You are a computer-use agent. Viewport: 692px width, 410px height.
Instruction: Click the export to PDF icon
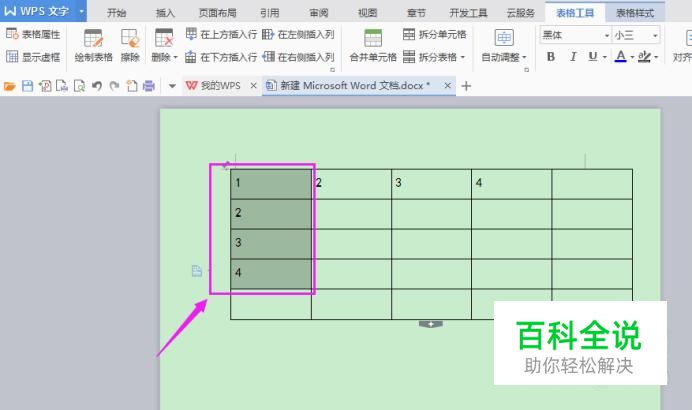point(45,86)
